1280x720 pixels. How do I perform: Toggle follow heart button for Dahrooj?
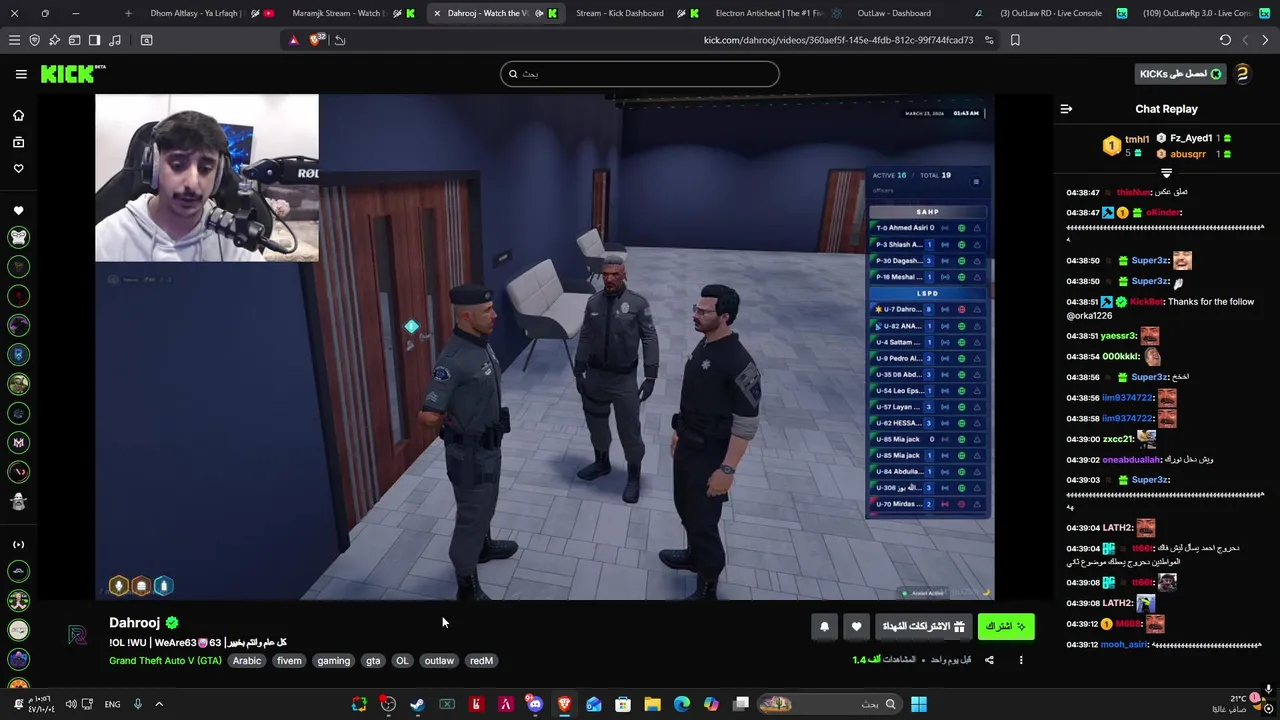tap(856, 626)
